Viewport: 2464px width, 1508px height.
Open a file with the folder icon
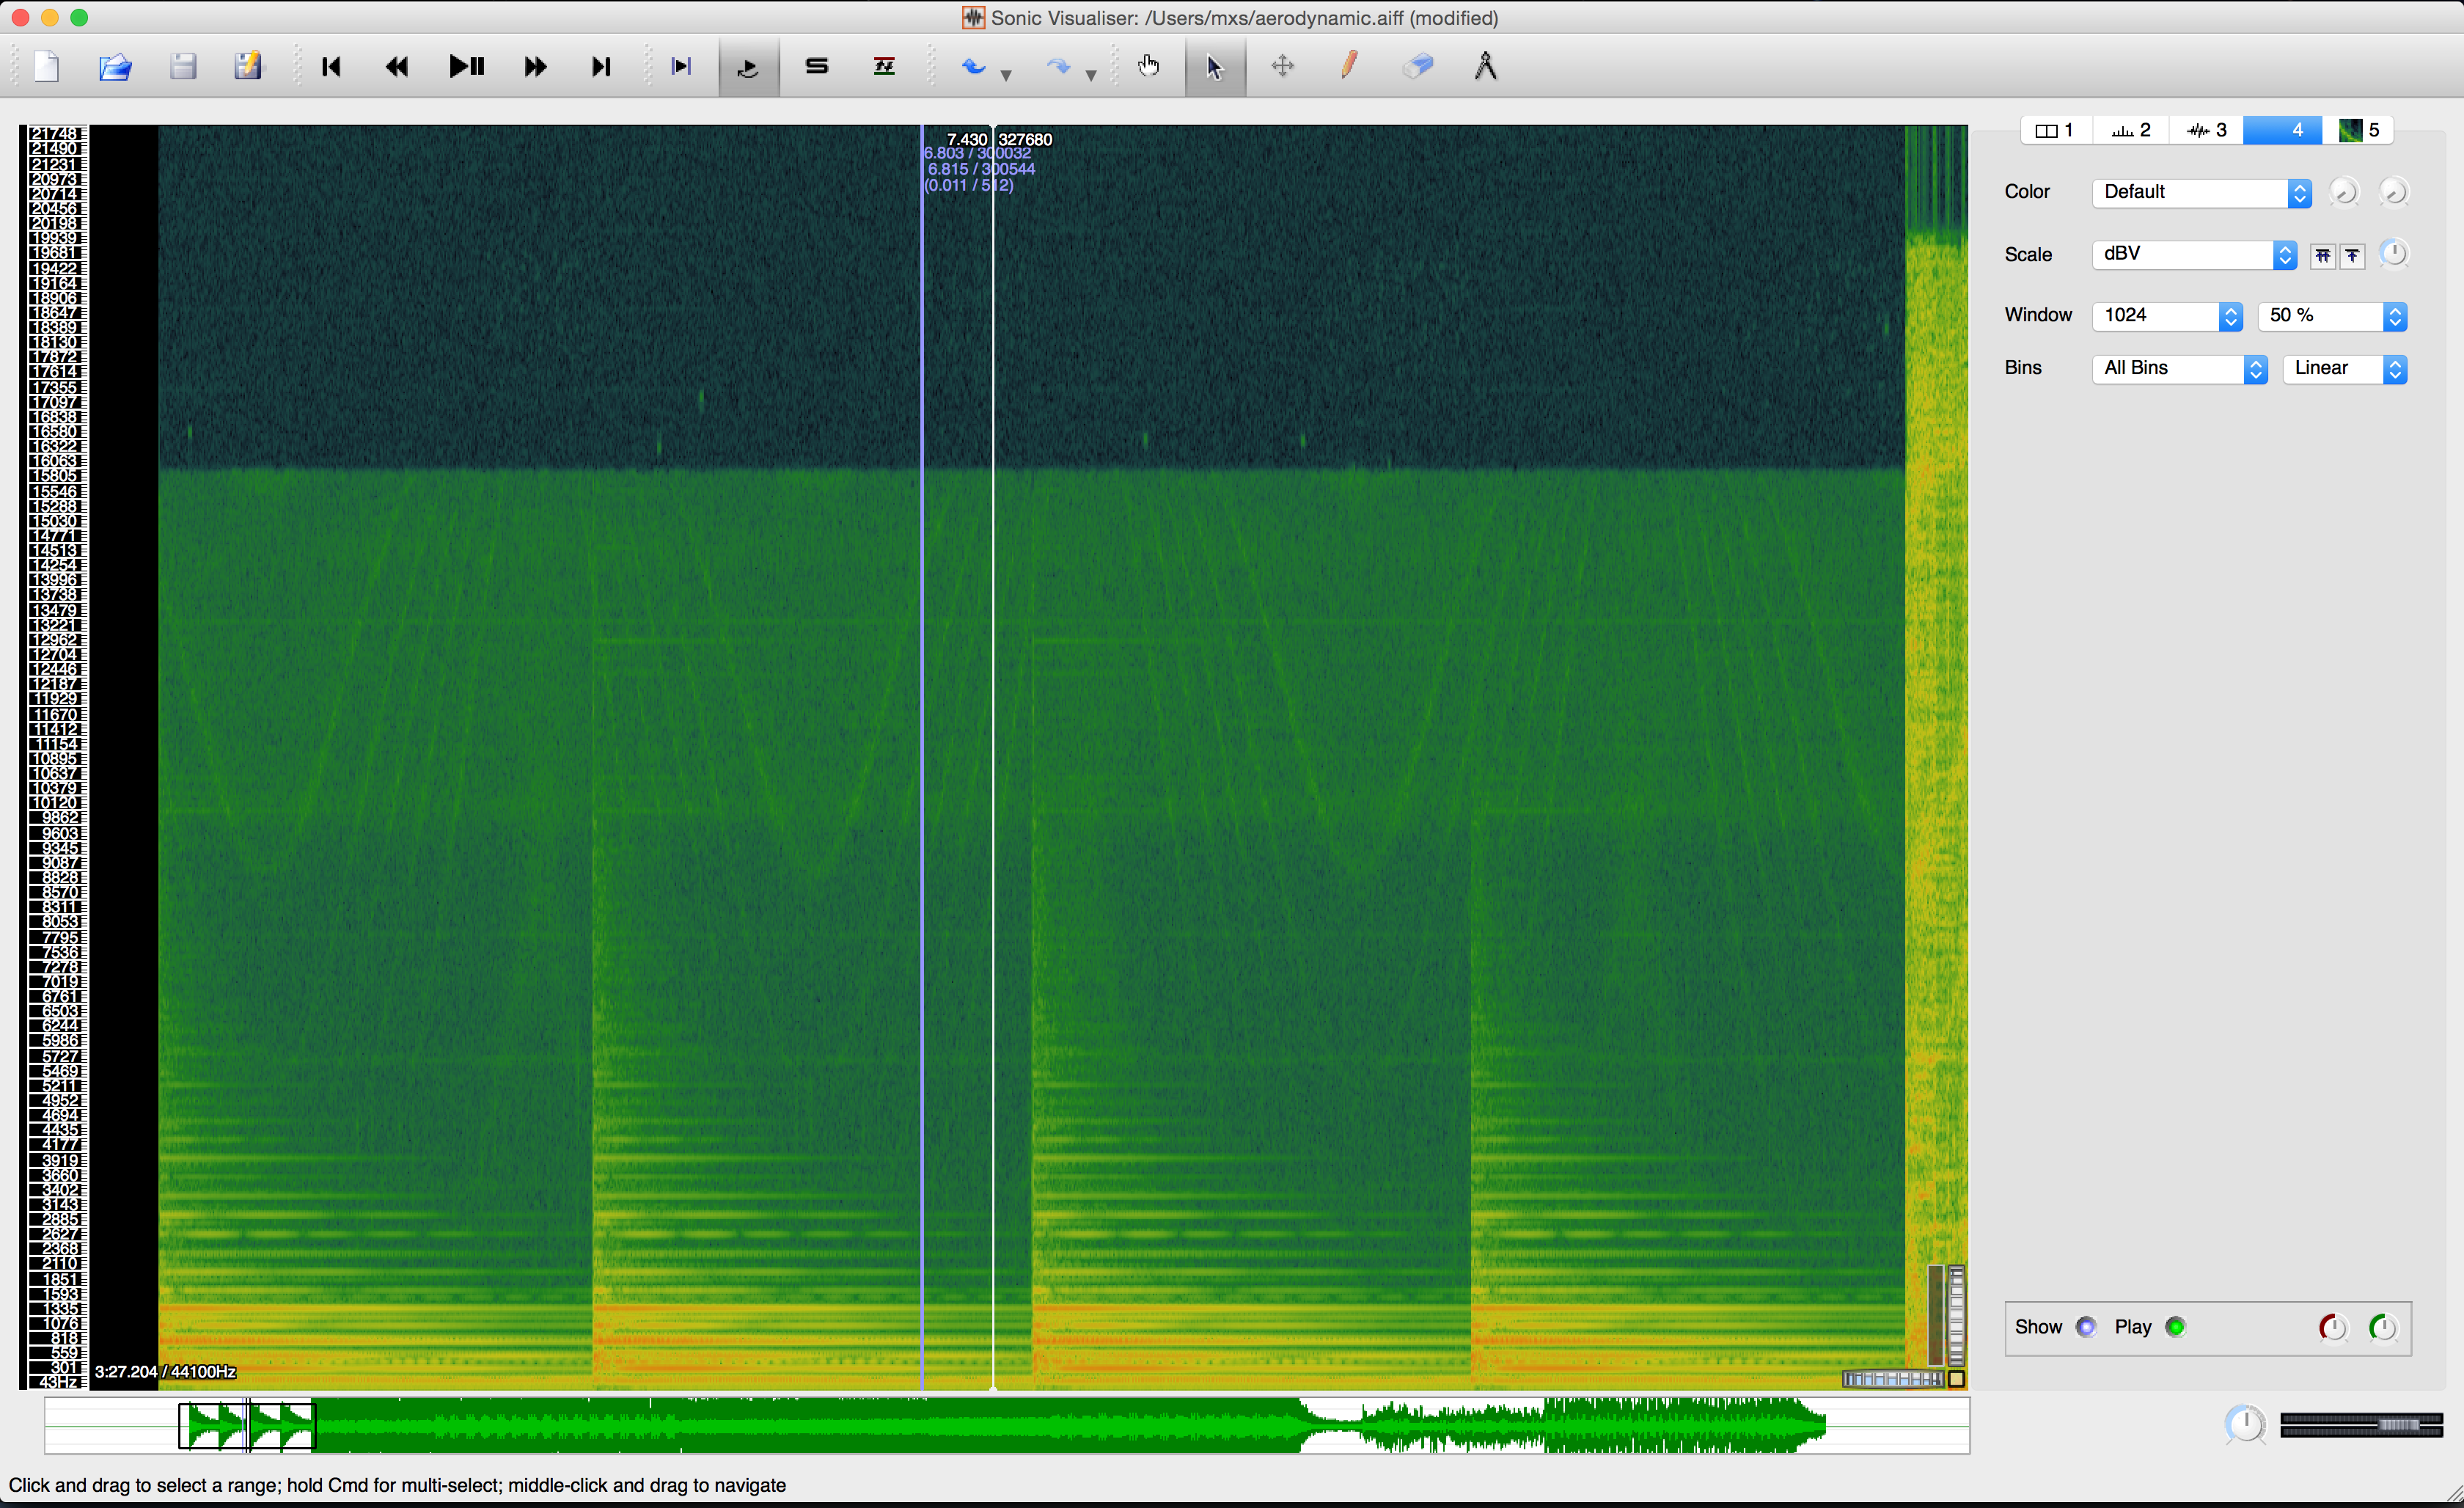pyautogui.click(x=115, y=67)
